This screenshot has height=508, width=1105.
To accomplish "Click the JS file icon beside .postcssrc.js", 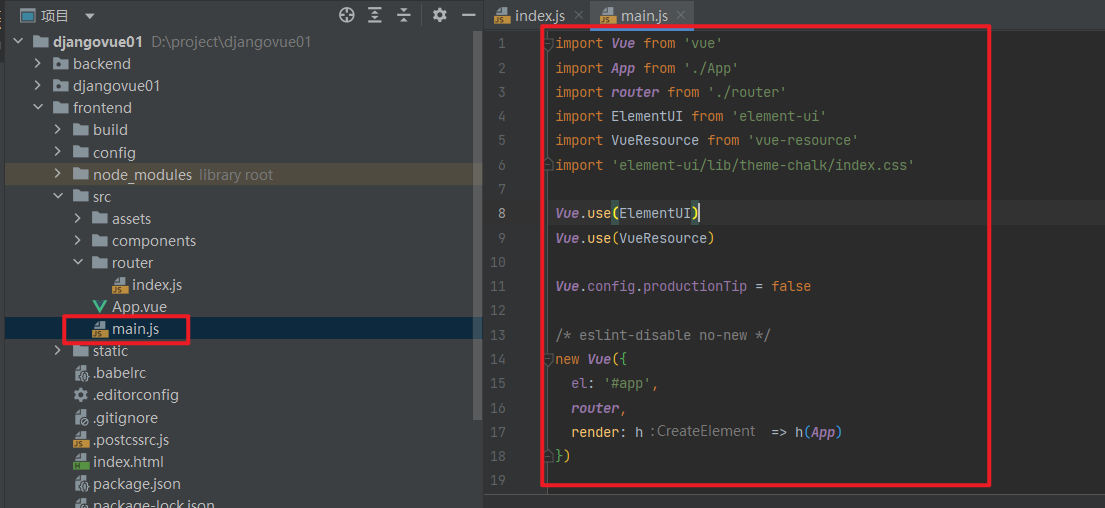I will pos(80,440).
